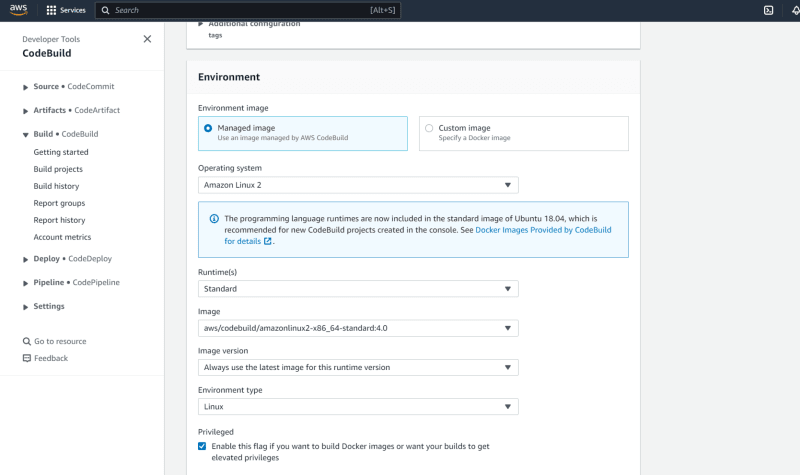Open the CloudShell terminal icon
The width and height of the screenshot is (800, 475).
pos(768,10)
